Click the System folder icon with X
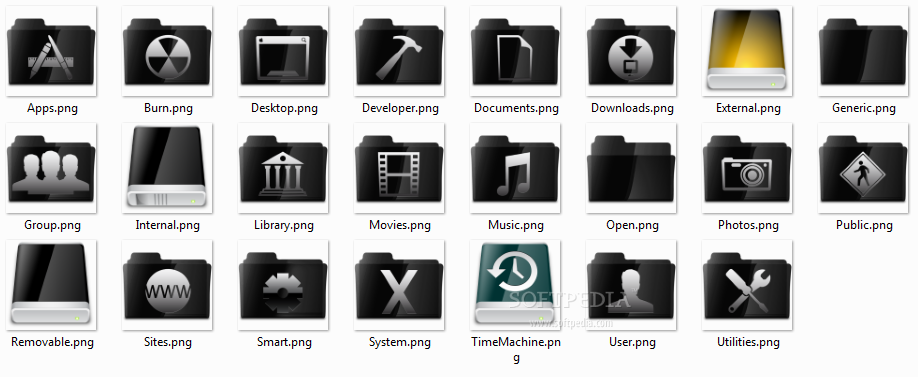The width and height of the screenshot is (918, 377). [399, 285]
